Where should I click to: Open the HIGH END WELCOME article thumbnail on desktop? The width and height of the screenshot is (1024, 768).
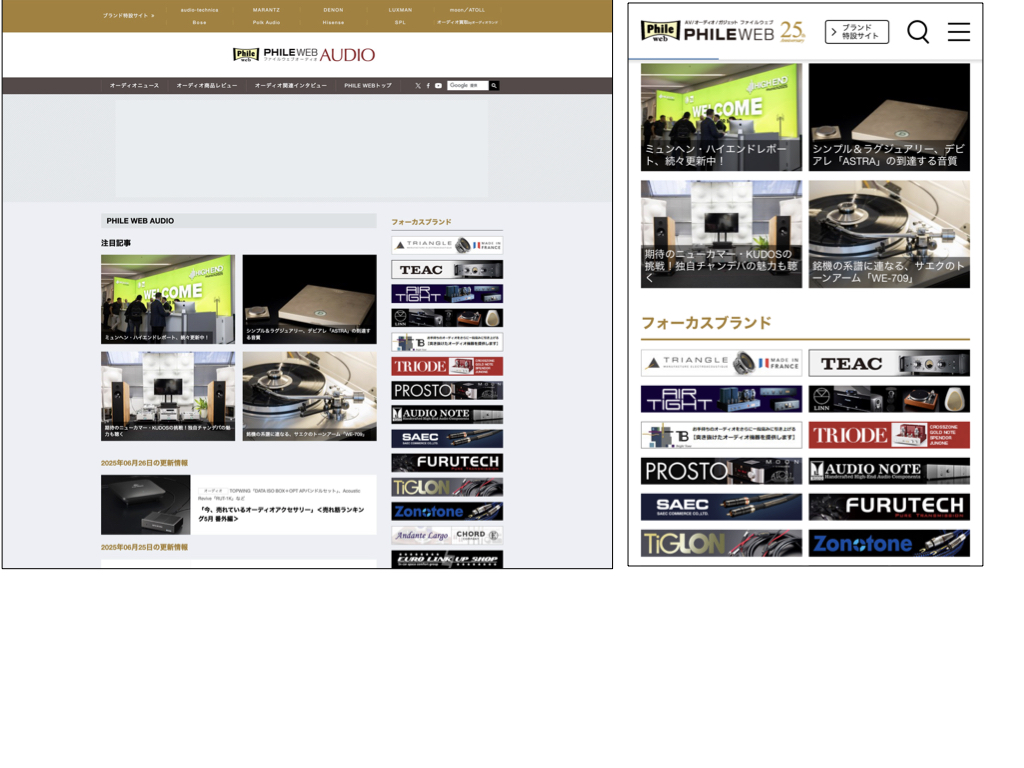point(168,299)
